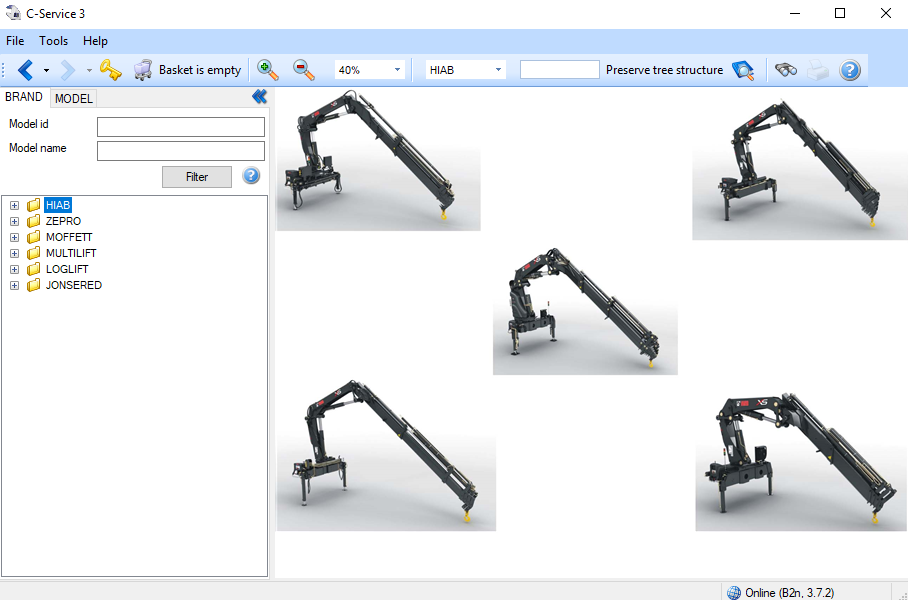Open the toolbar help question mark icon
This screenshot has height=600, width=908.
click(850, 70)
